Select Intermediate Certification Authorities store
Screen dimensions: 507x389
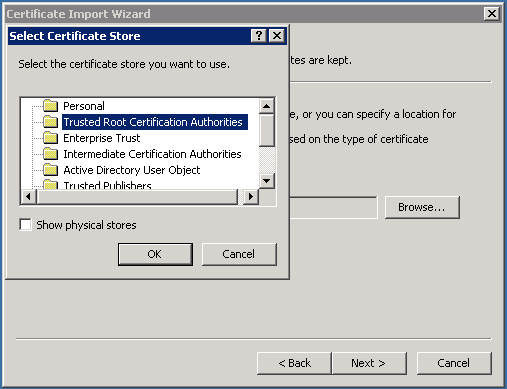pos(152,154)
